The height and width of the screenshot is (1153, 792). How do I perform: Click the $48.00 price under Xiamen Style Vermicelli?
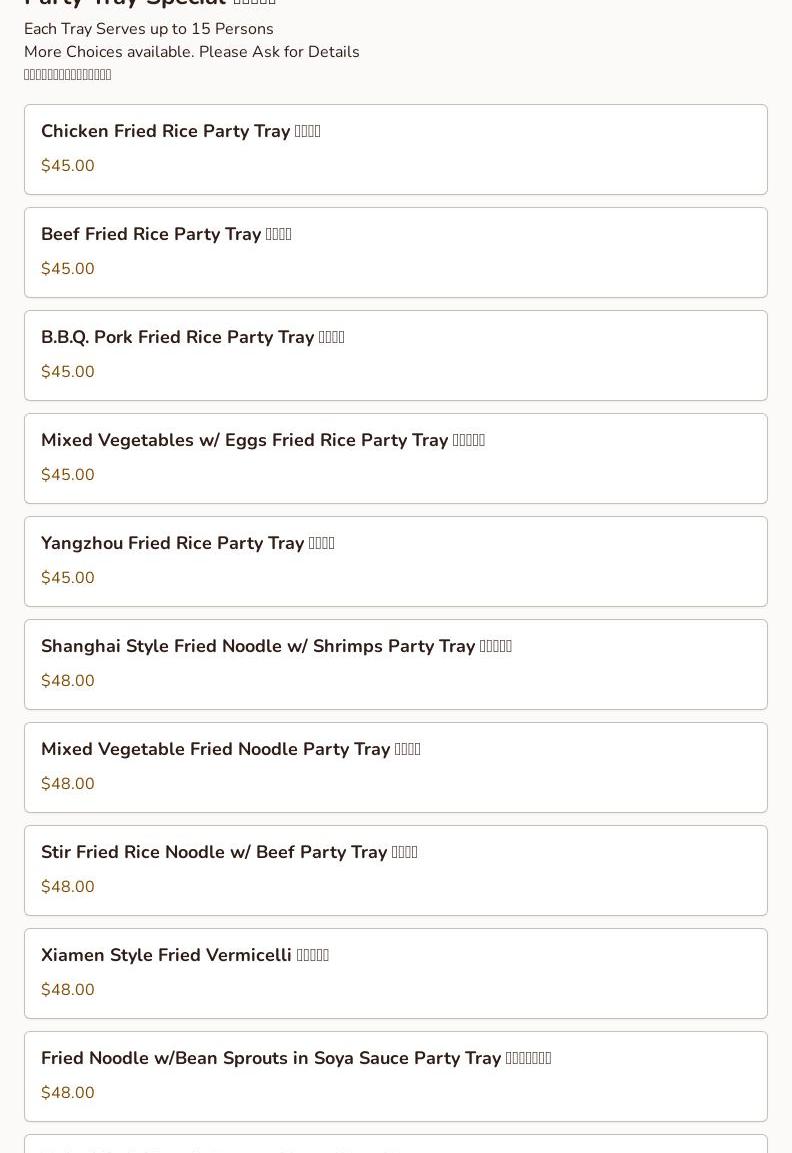(x=68, y=990)
